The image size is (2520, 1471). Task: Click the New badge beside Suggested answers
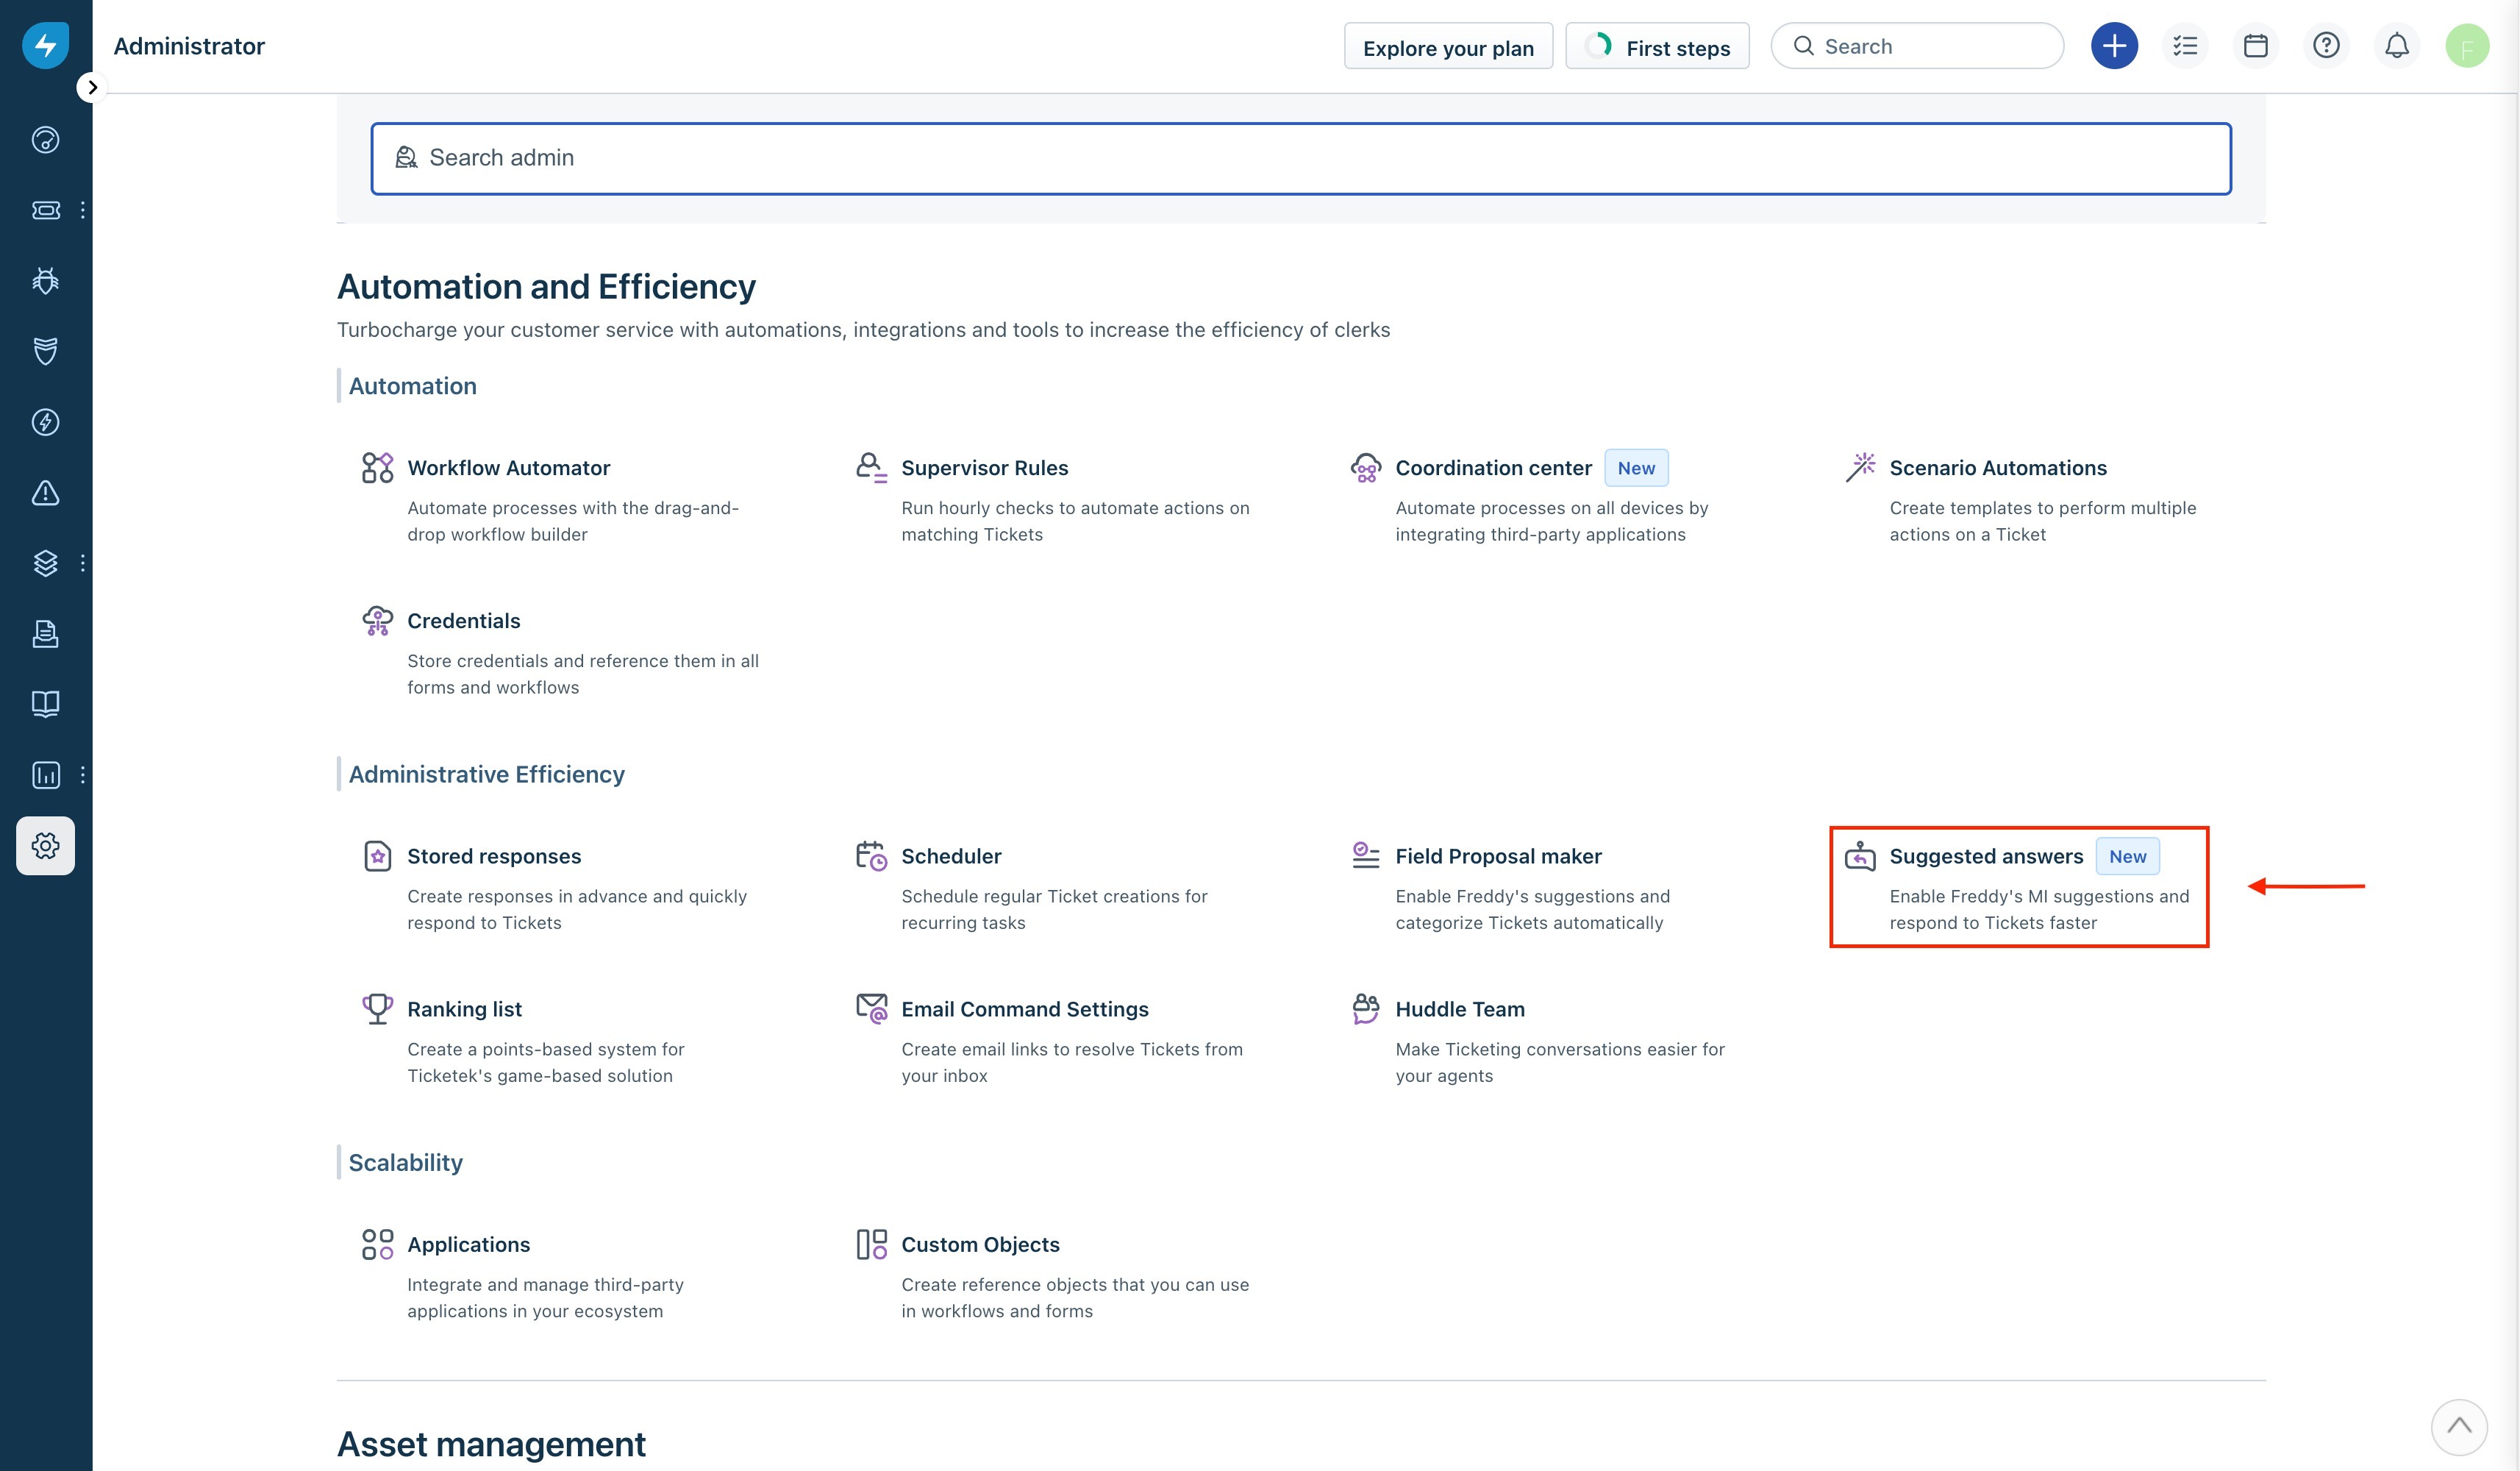click(2127, 856)
